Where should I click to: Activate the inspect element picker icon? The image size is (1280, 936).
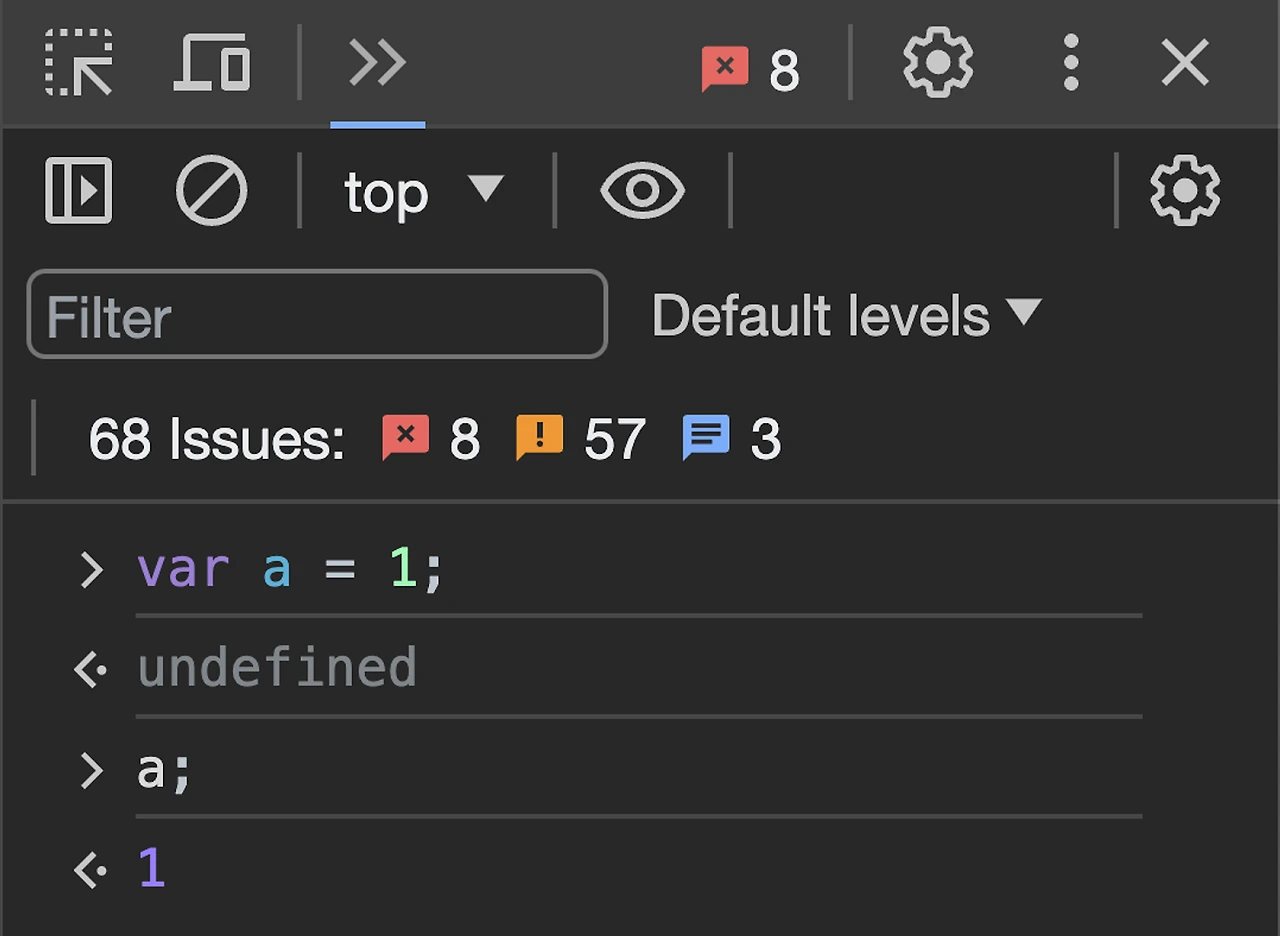[79, 63]
